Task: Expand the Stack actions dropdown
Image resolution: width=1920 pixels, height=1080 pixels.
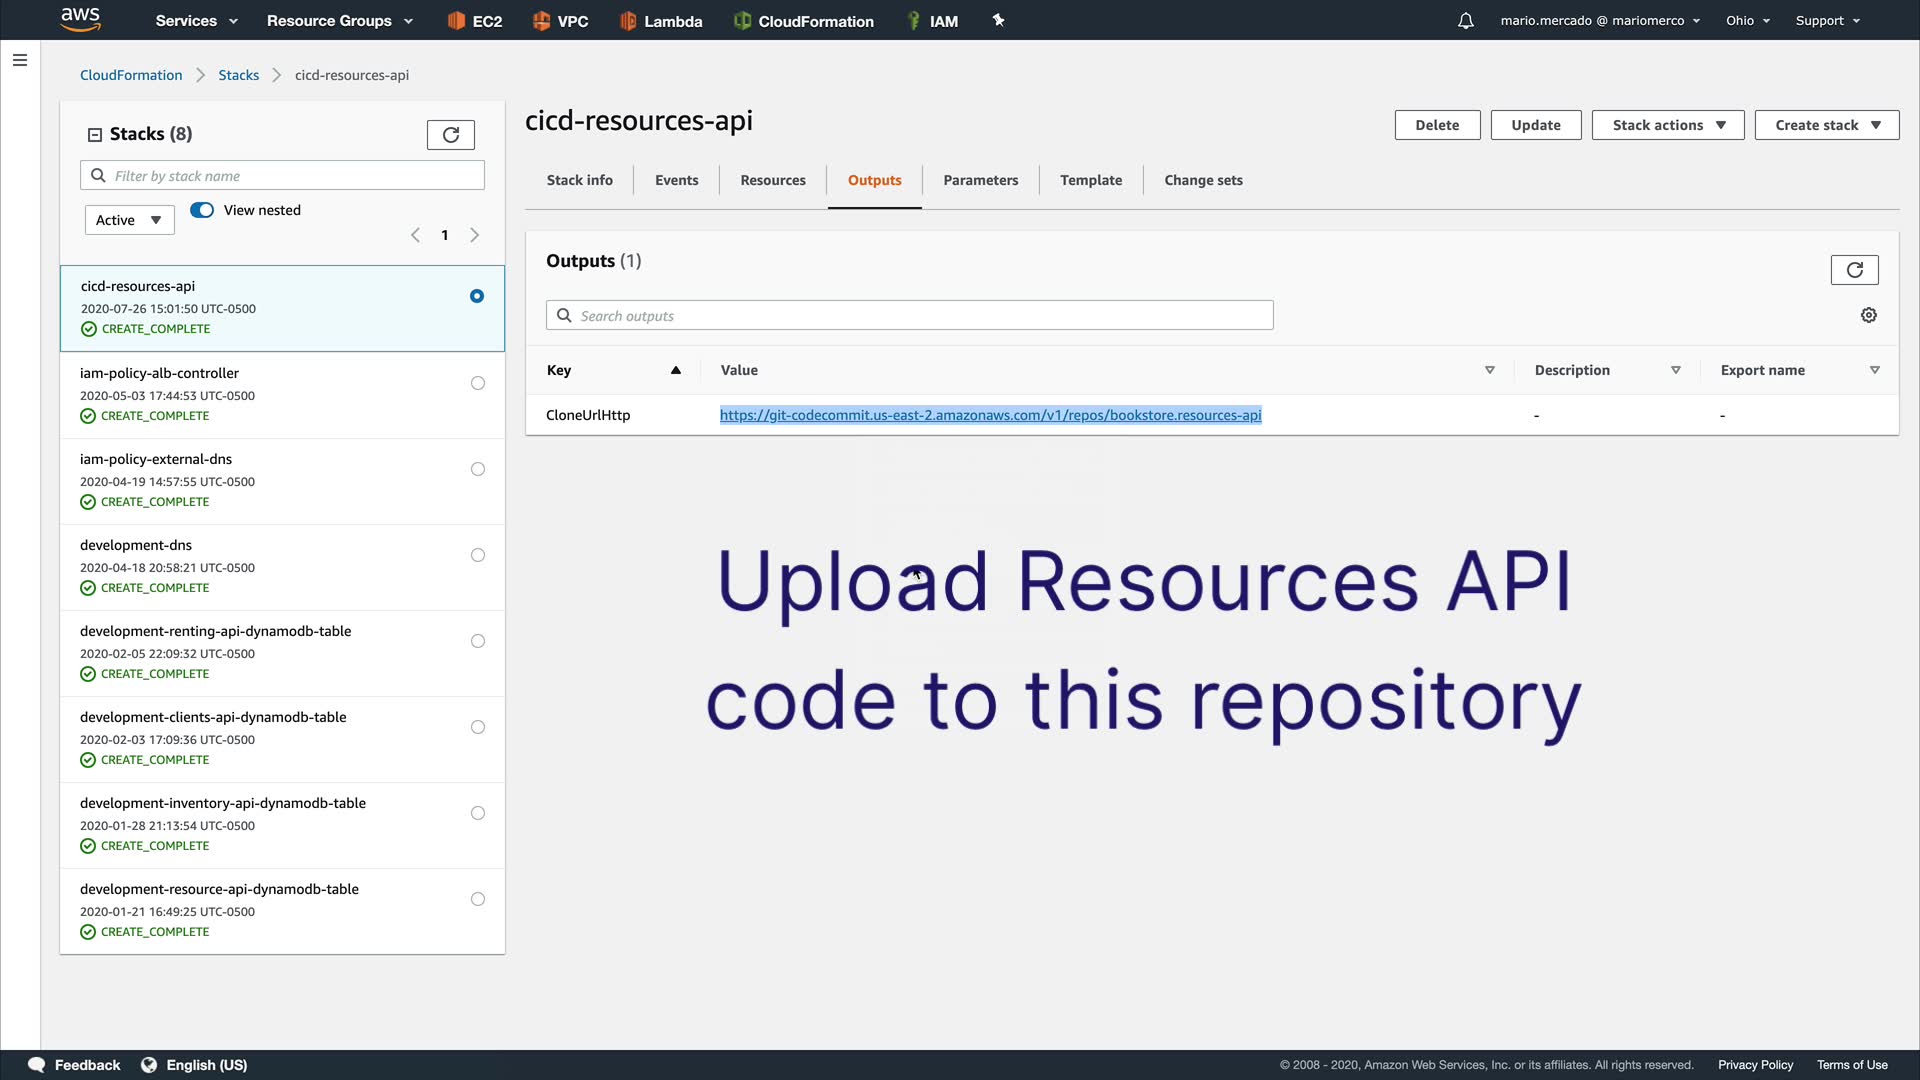Action: [x=1667, y=125]
